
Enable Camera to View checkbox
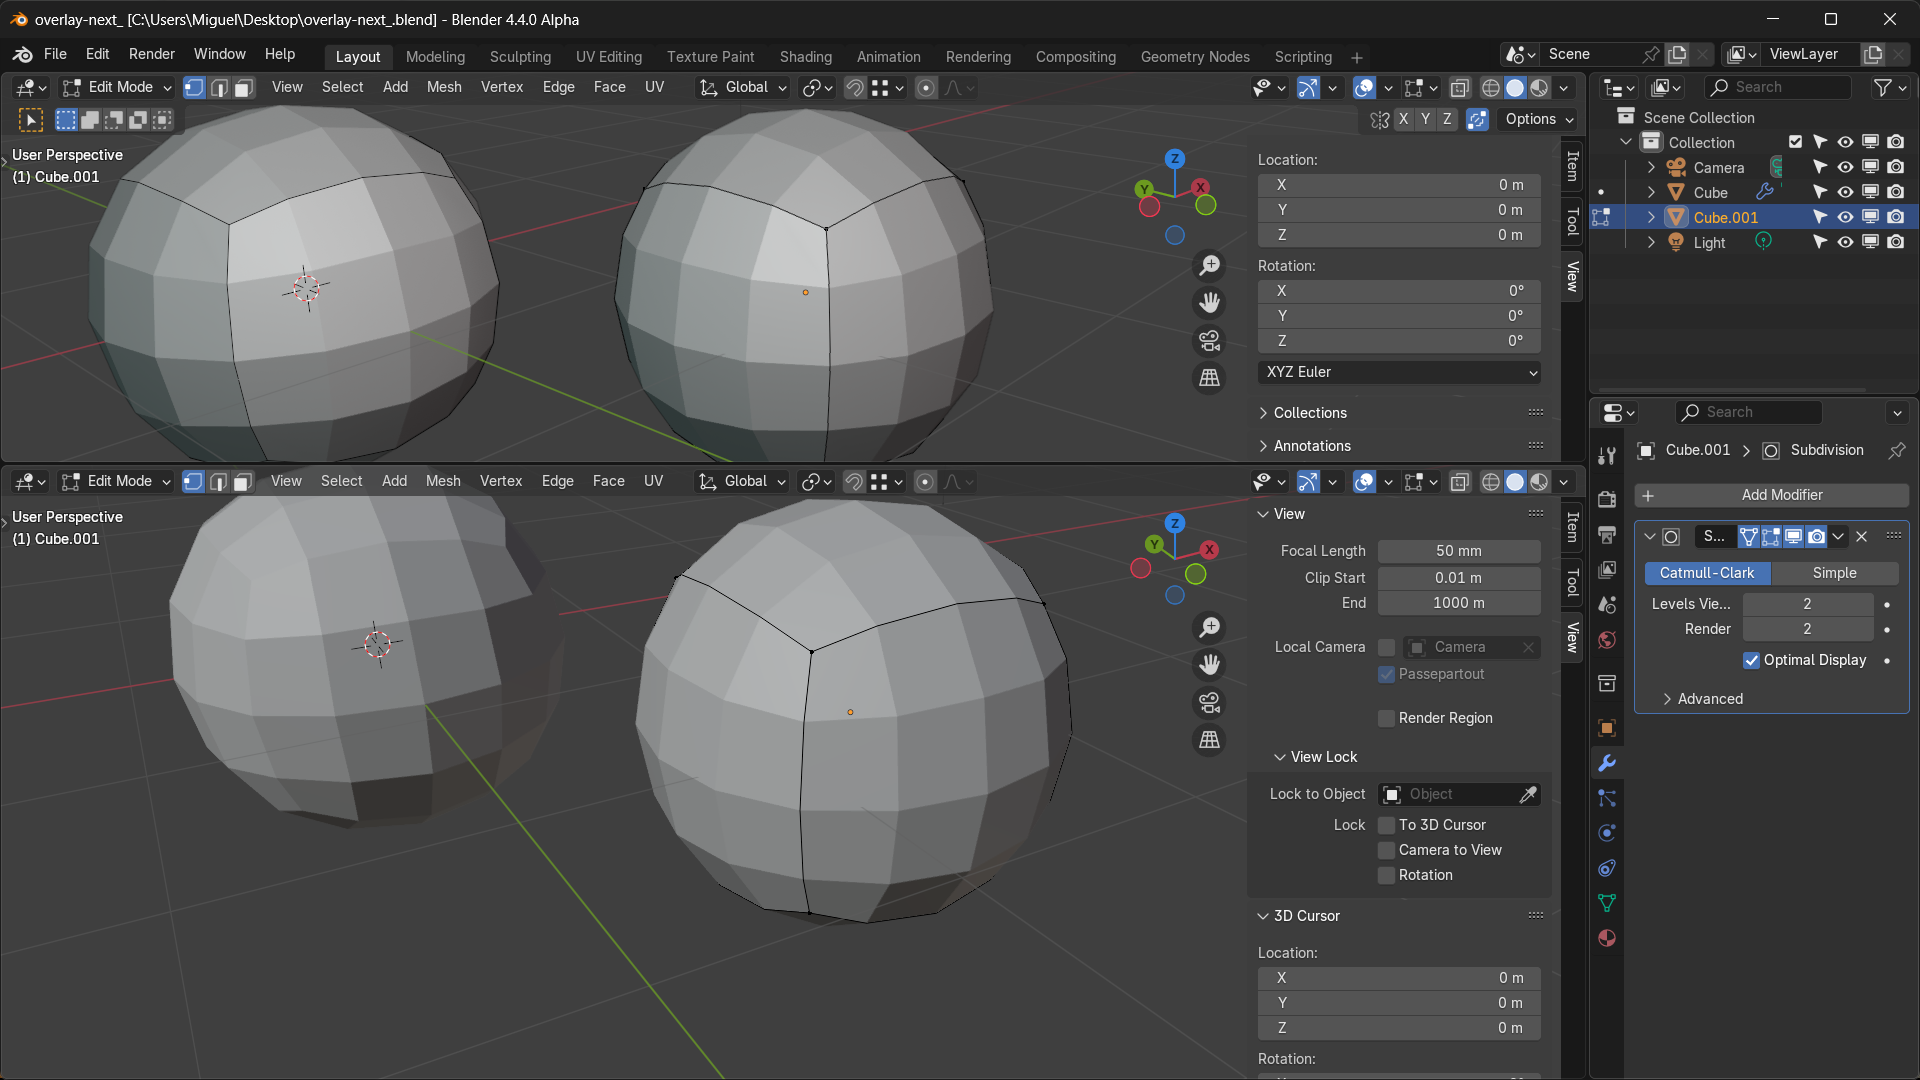[x=1386, y=850]
